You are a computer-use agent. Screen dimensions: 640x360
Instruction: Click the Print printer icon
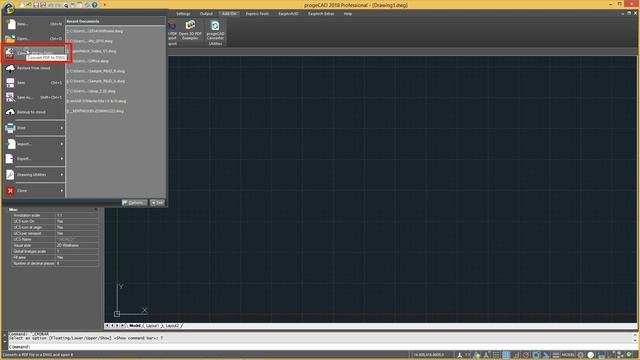[10, 128]
